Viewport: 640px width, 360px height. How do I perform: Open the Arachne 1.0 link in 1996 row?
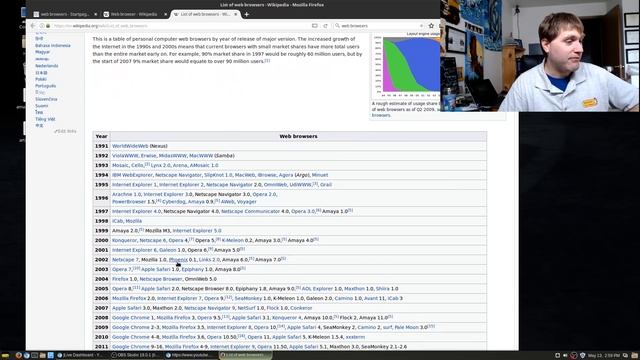127,194
